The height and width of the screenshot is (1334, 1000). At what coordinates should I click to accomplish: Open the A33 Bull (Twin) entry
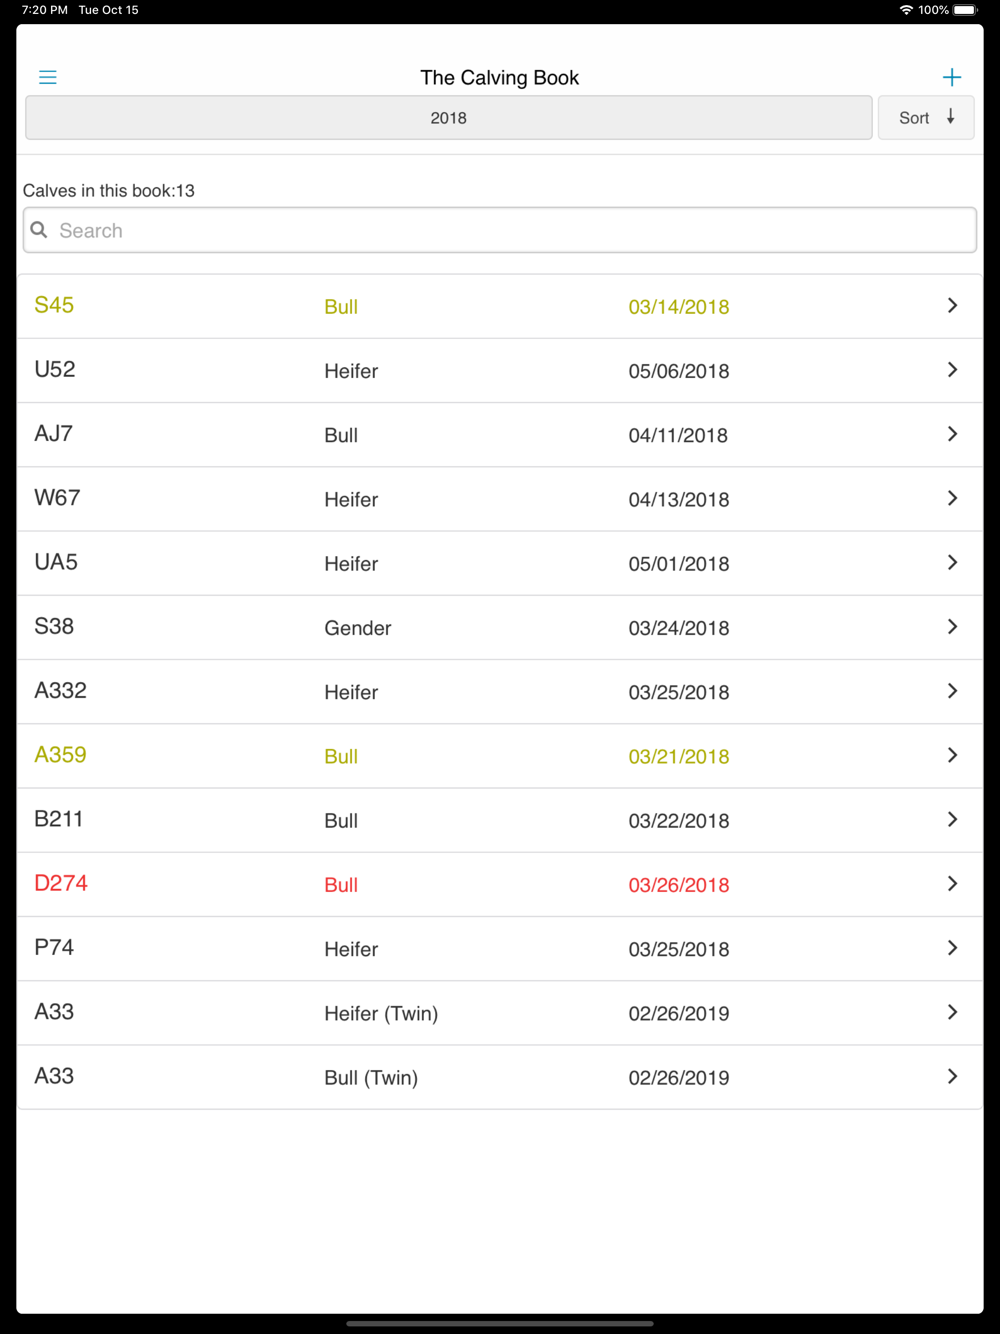point(371,1077)
